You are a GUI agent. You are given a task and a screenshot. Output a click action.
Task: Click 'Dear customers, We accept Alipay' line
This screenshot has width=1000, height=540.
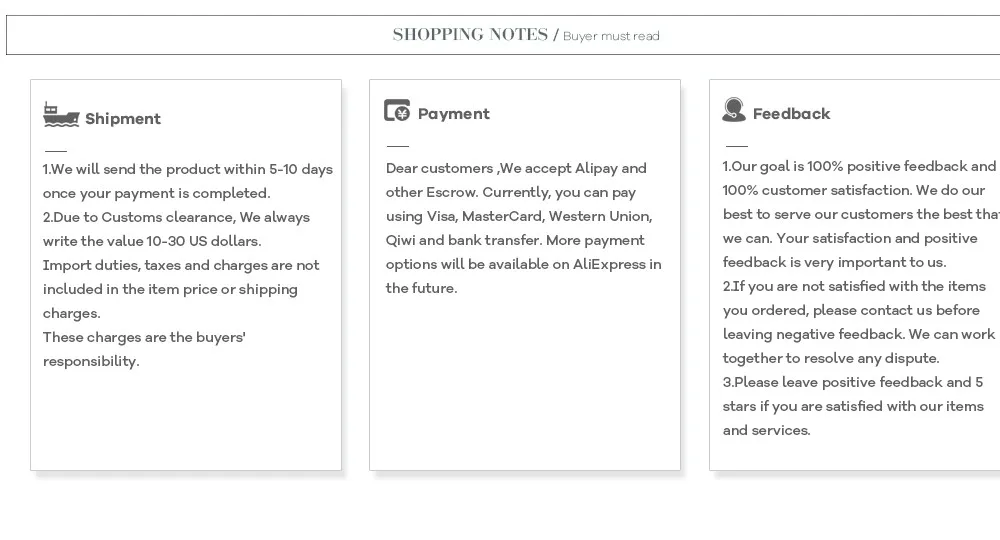(516, 168)
